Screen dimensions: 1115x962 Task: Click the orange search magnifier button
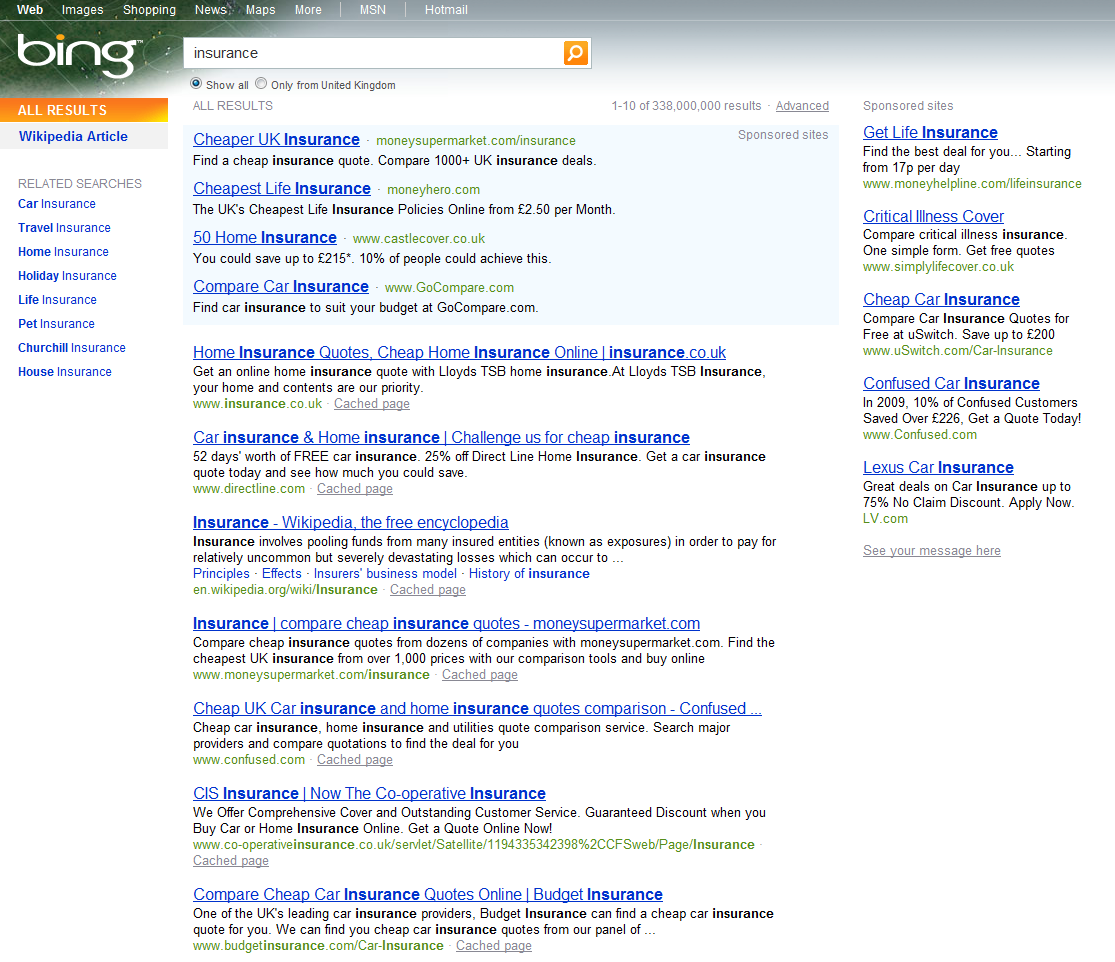(x=576, y=53)
